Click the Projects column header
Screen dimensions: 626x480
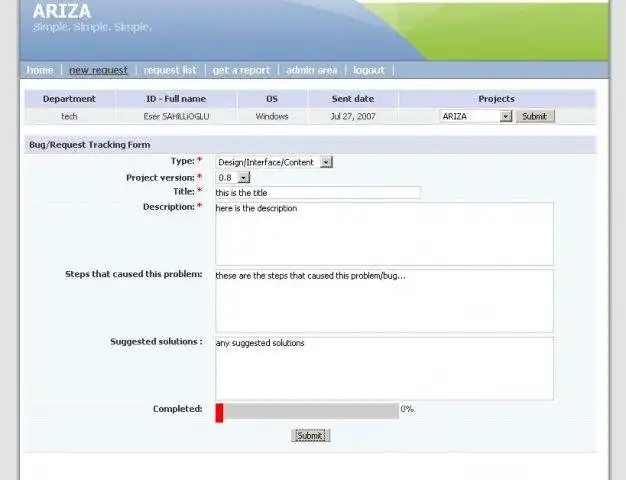[x=496, y=99]
